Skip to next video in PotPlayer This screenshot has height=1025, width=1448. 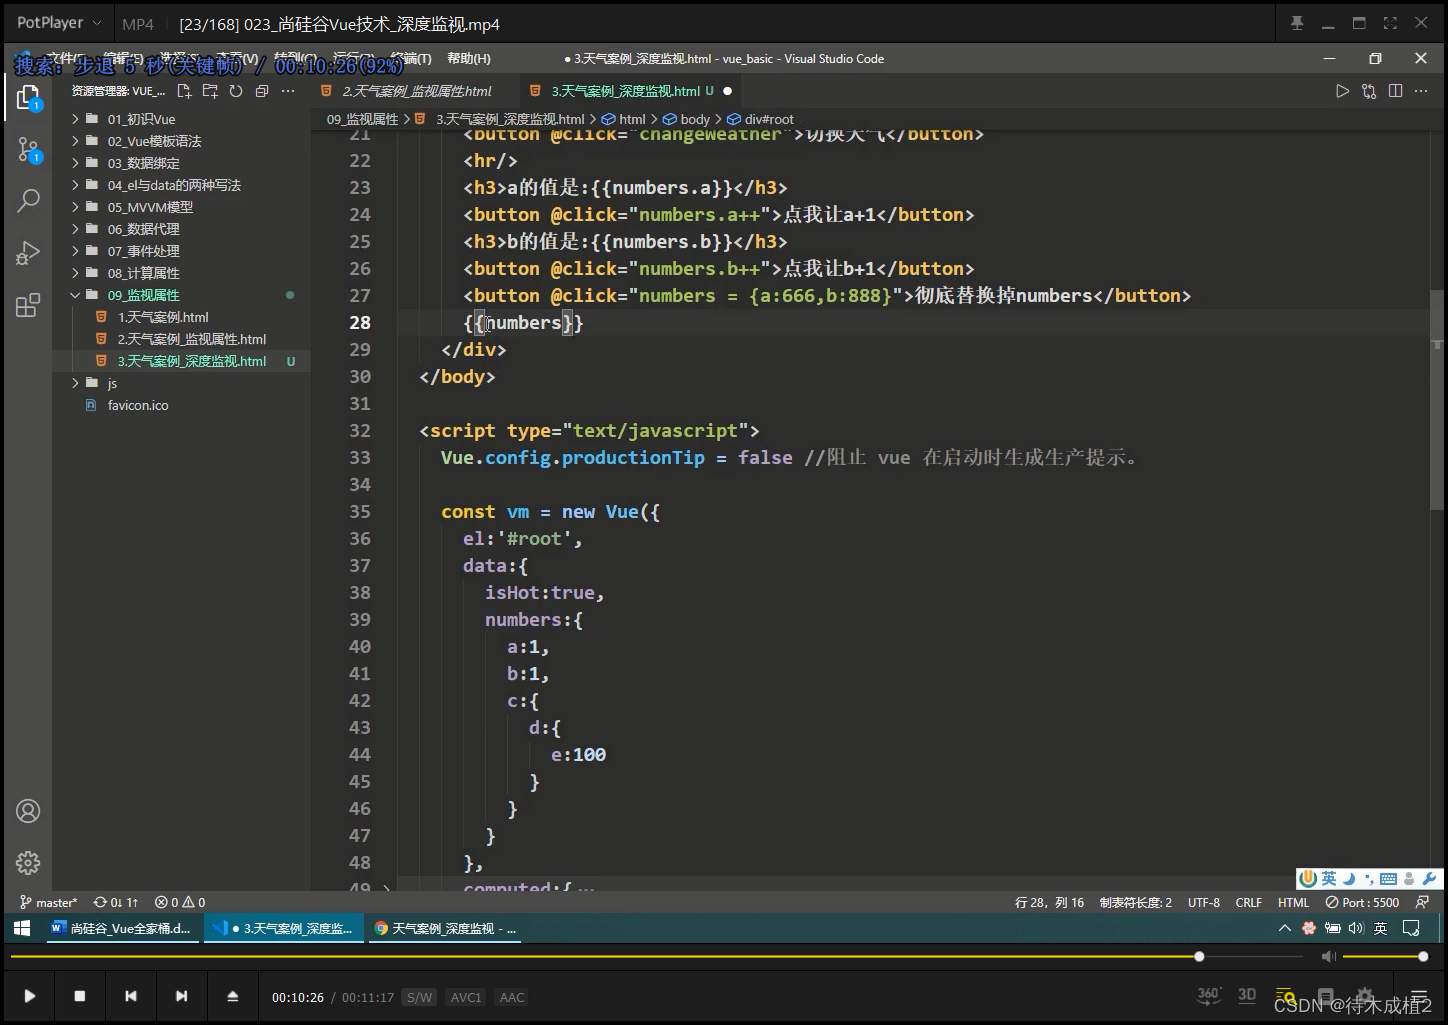(x=181, y=996)
